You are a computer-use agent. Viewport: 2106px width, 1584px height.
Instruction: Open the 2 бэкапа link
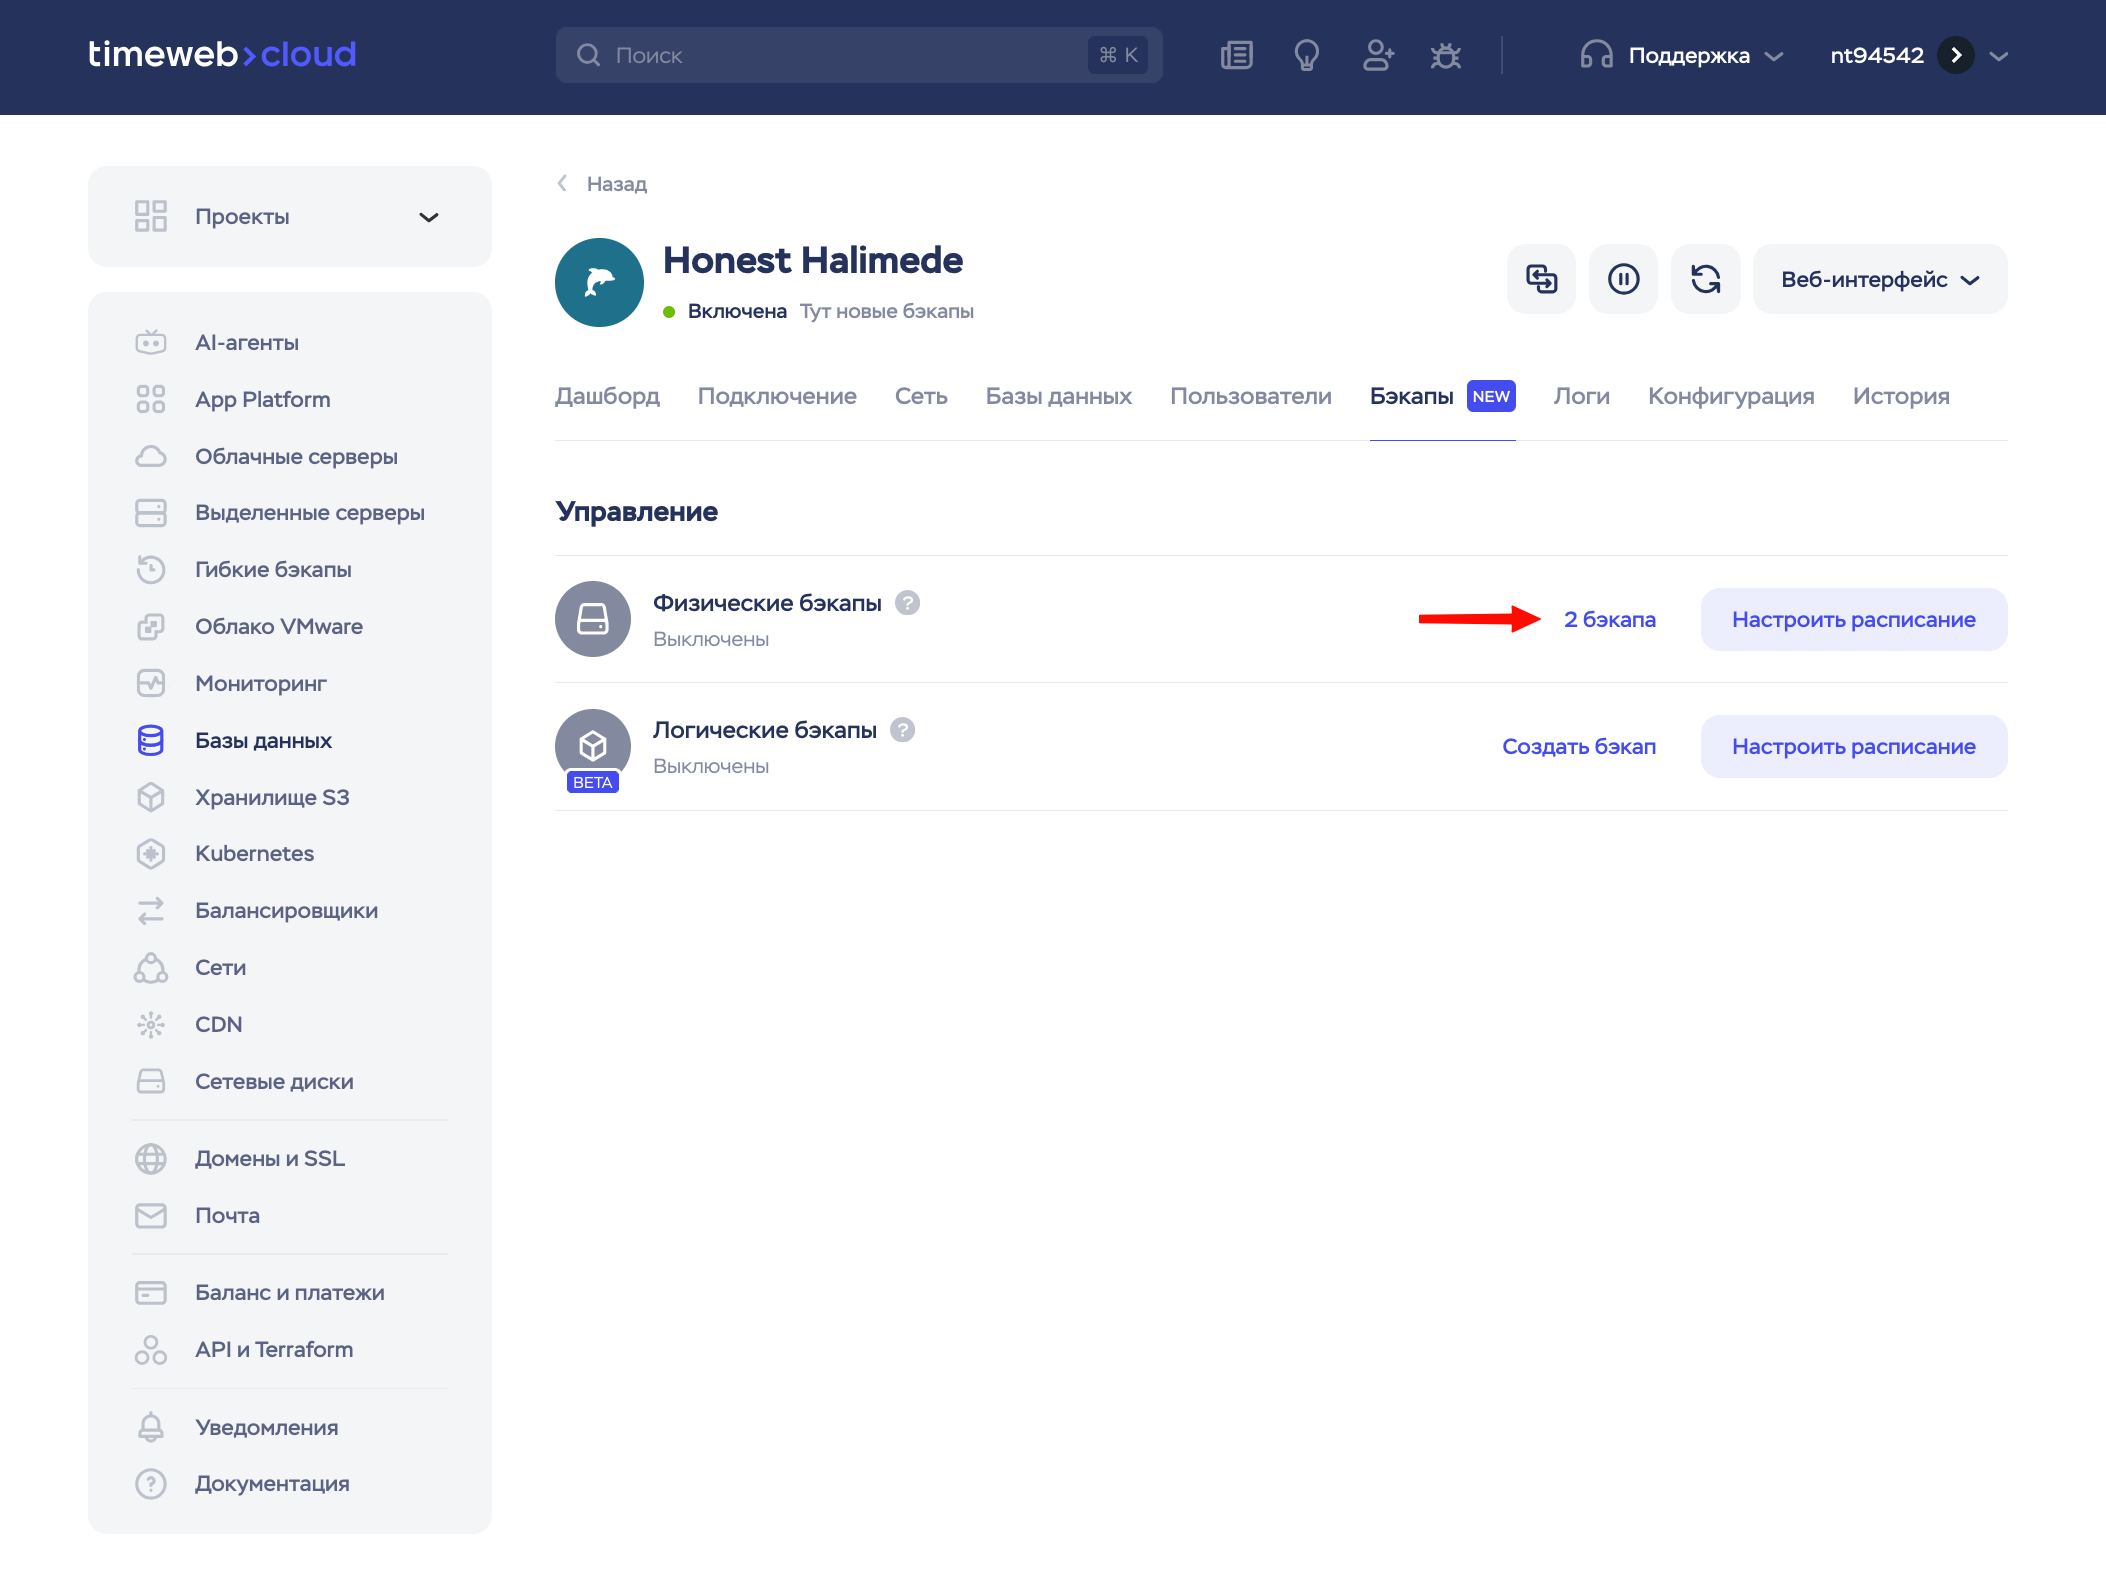(x=1609, y=619)
